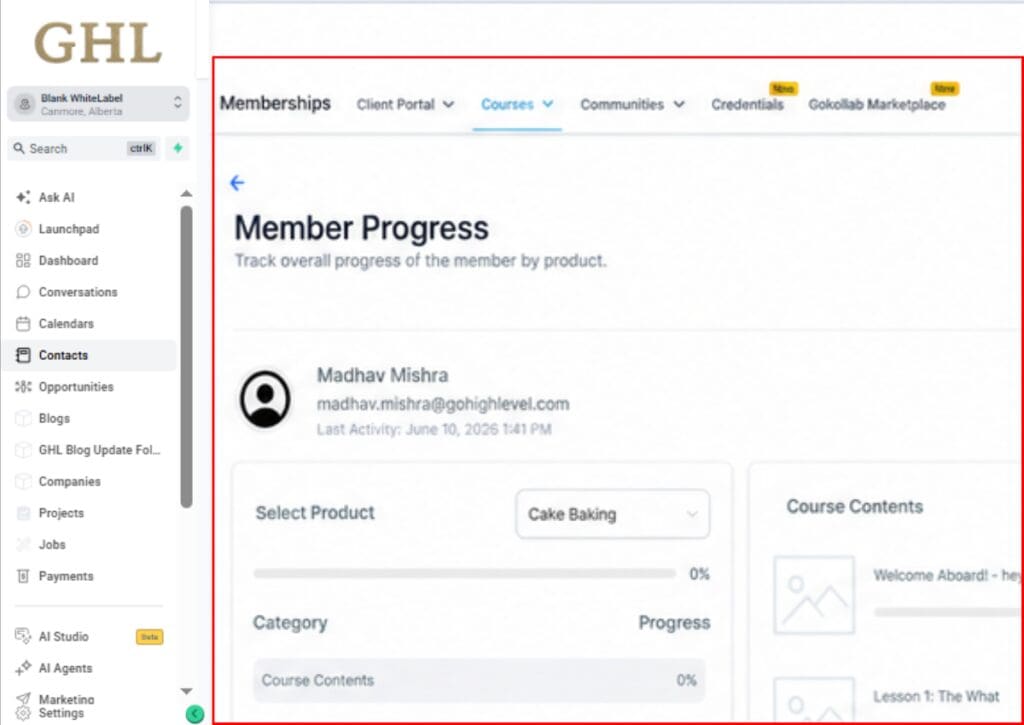Select Contacts in the sidebar

(x=89, y=355)
